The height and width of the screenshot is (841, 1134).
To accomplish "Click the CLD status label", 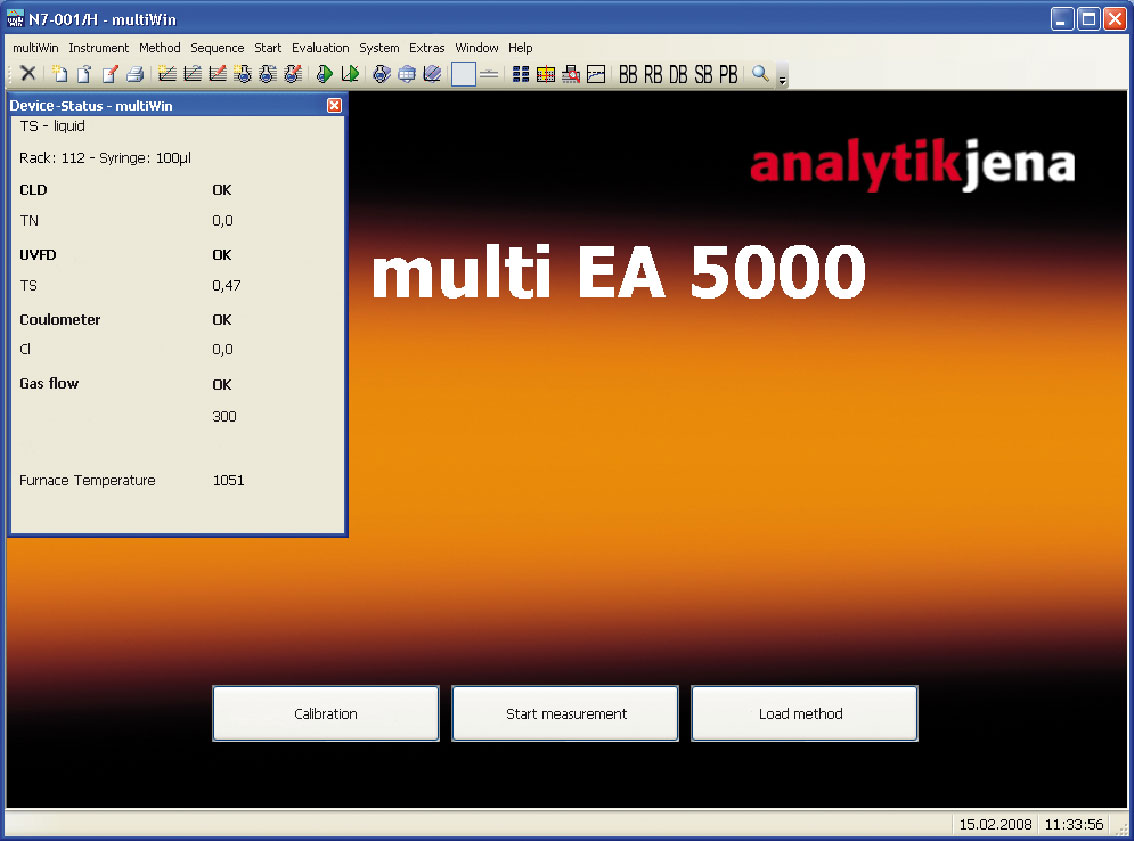I will (x=33, y=190).
